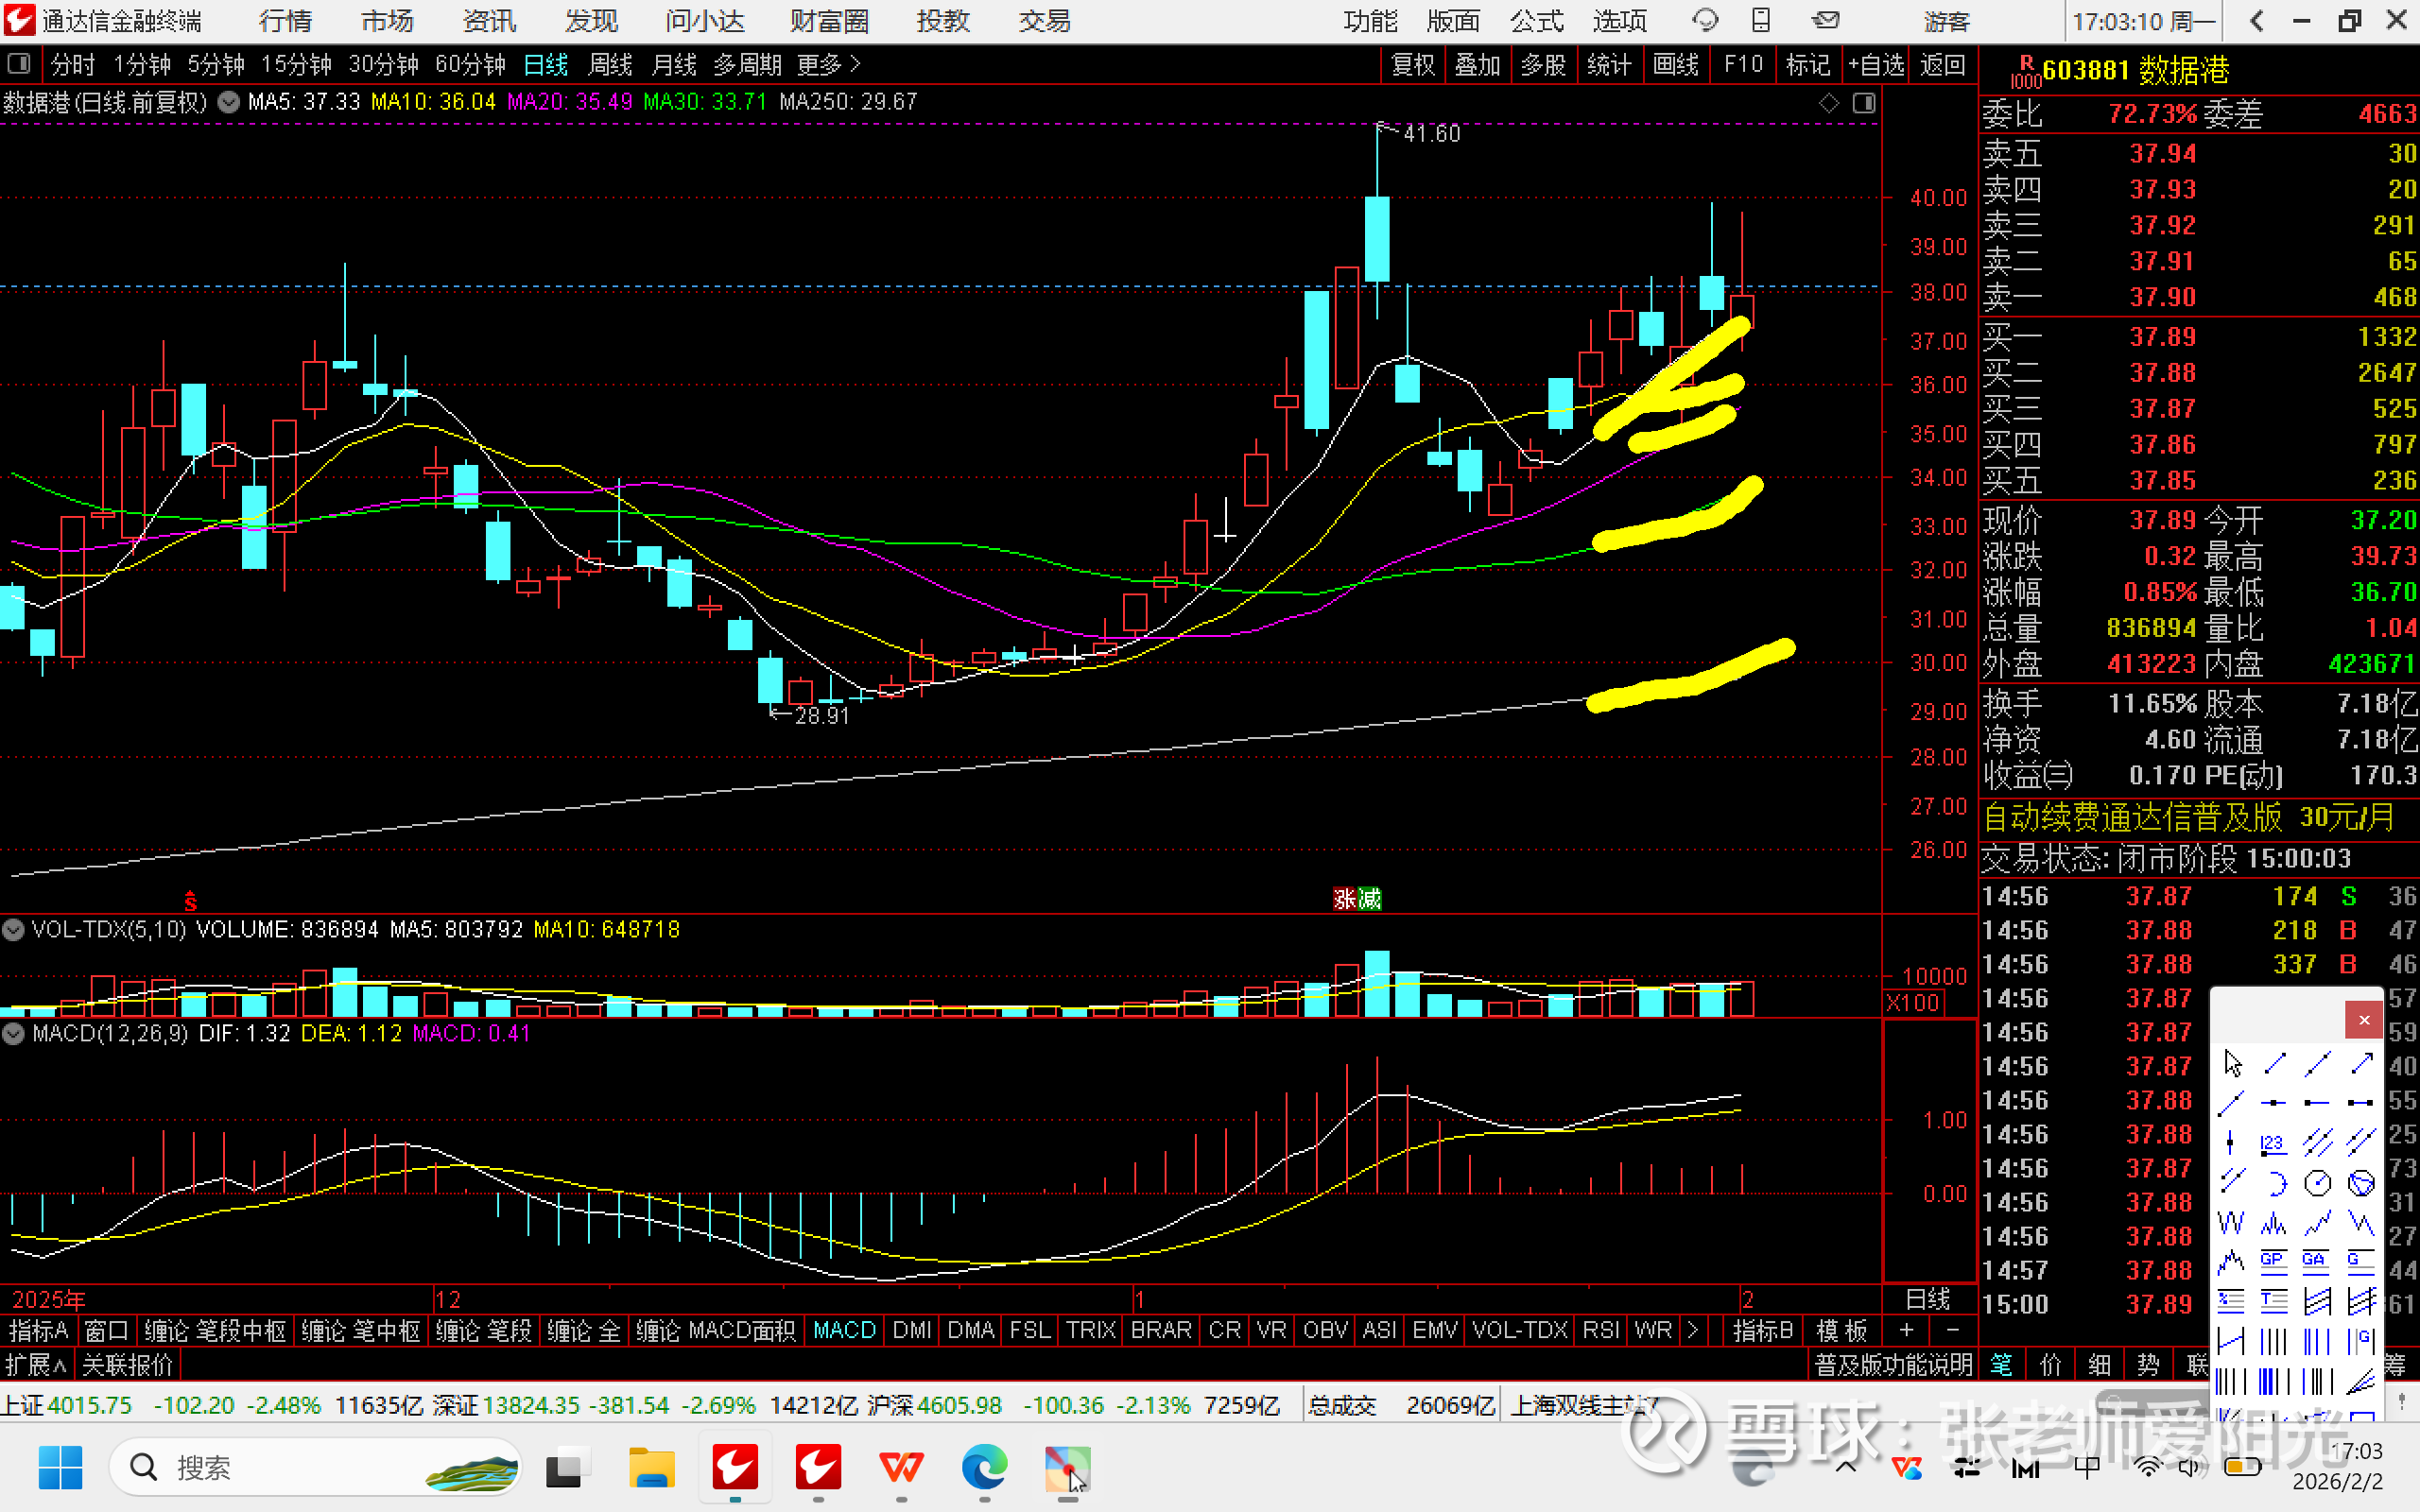Switch to the 周线 weekly period tab

(x=610, y=65)
